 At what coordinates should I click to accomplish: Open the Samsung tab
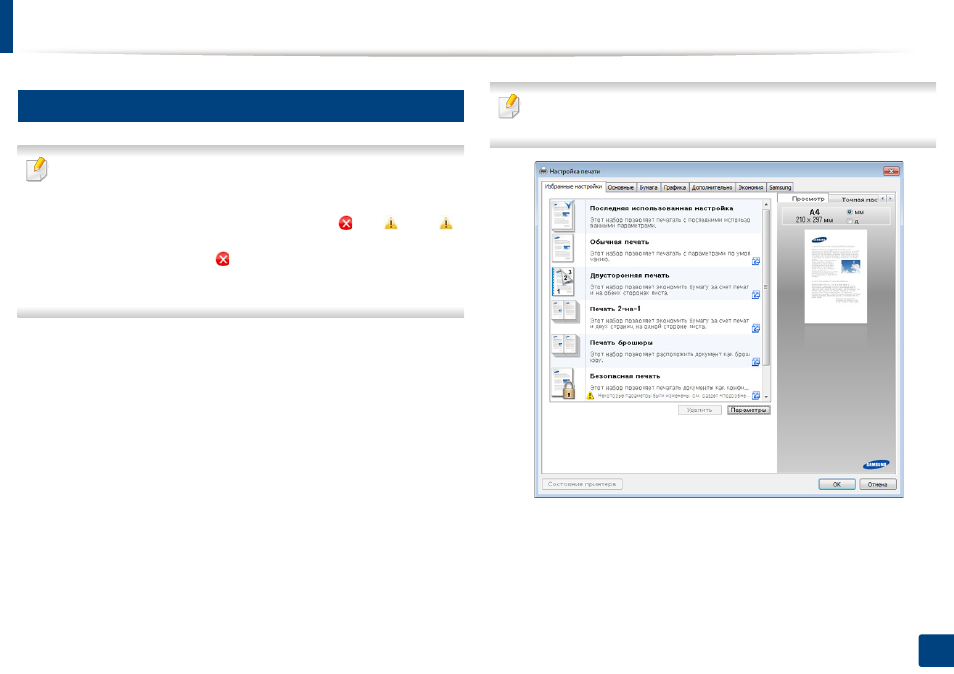(780, 187)
